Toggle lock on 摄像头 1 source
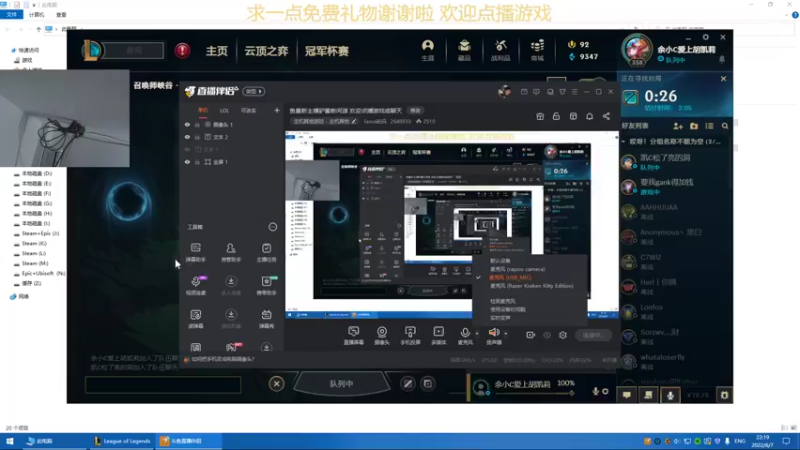Viewport: 800px width, 450px height. 197,124
